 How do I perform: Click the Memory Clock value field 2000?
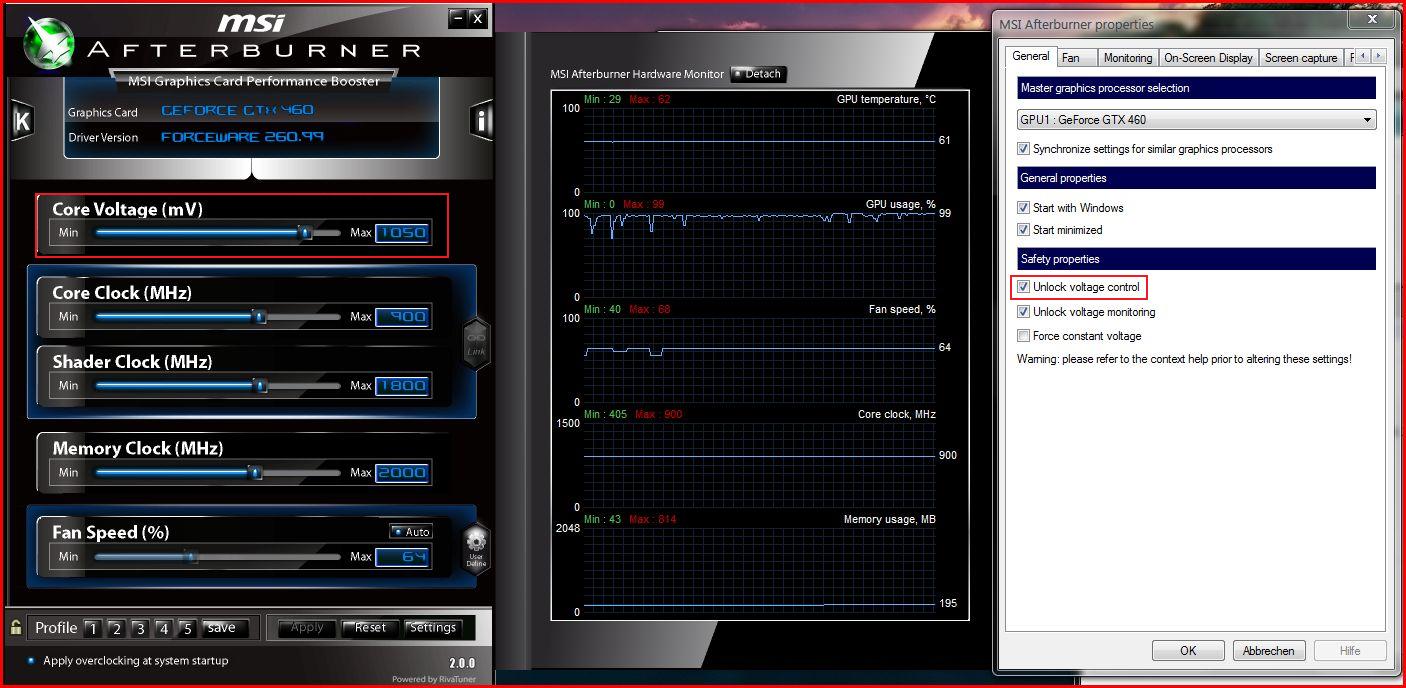coord(403,472)
